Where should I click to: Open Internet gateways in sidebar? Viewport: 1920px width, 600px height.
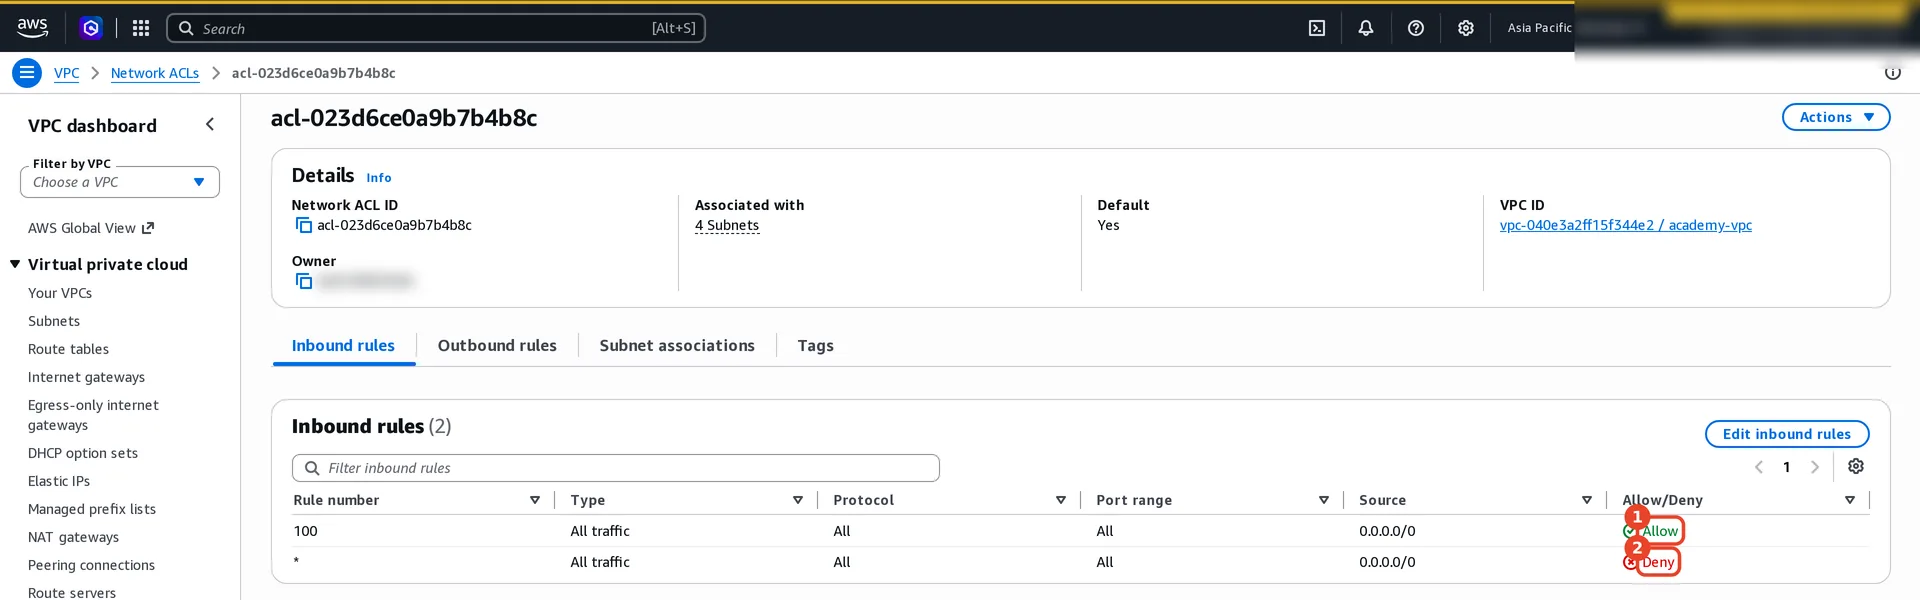86,377
